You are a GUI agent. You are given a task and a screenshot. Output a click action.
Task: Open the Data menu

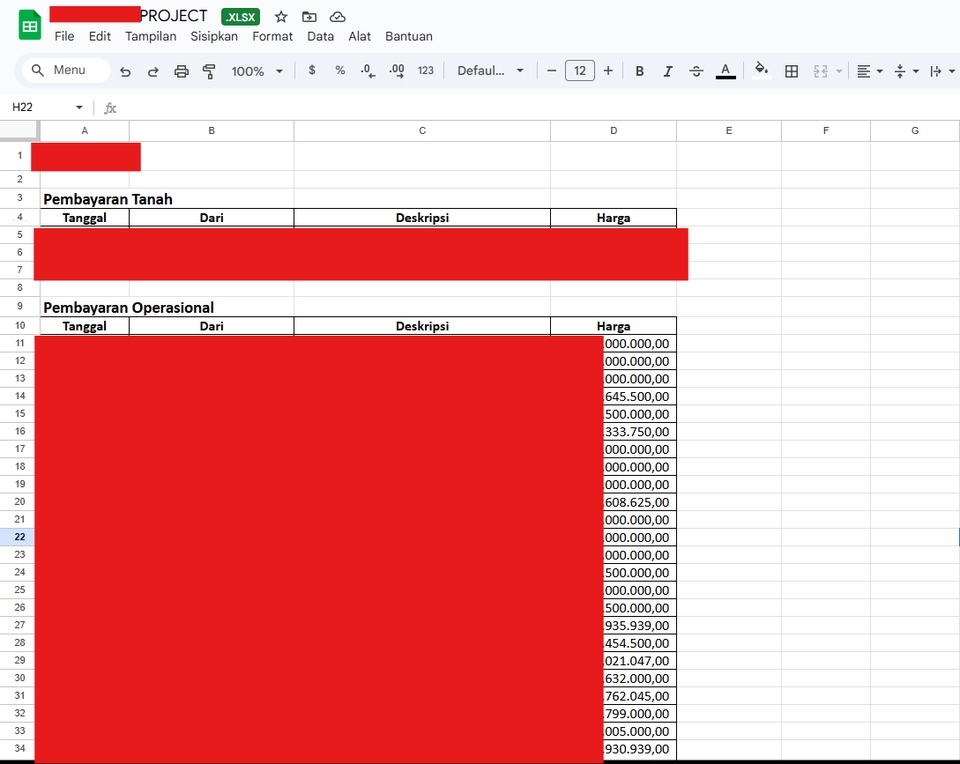click(x=320, y=36)
